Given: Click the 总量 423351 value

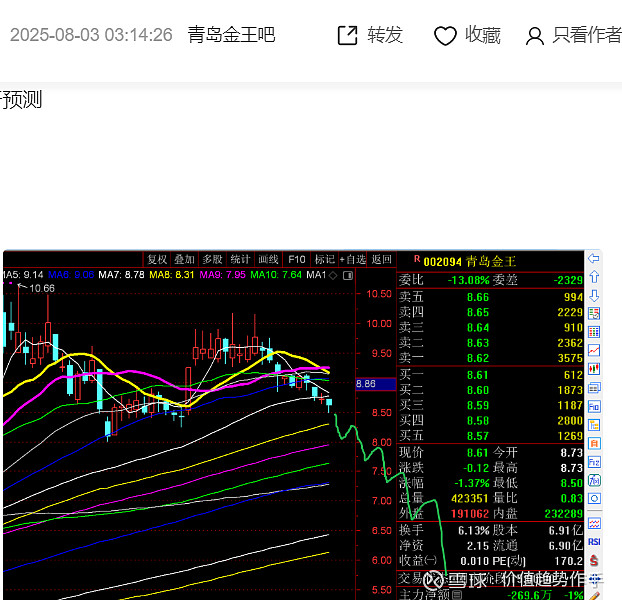Looking at the screenshot, I should pyautogui.click(x=470, y=498).
